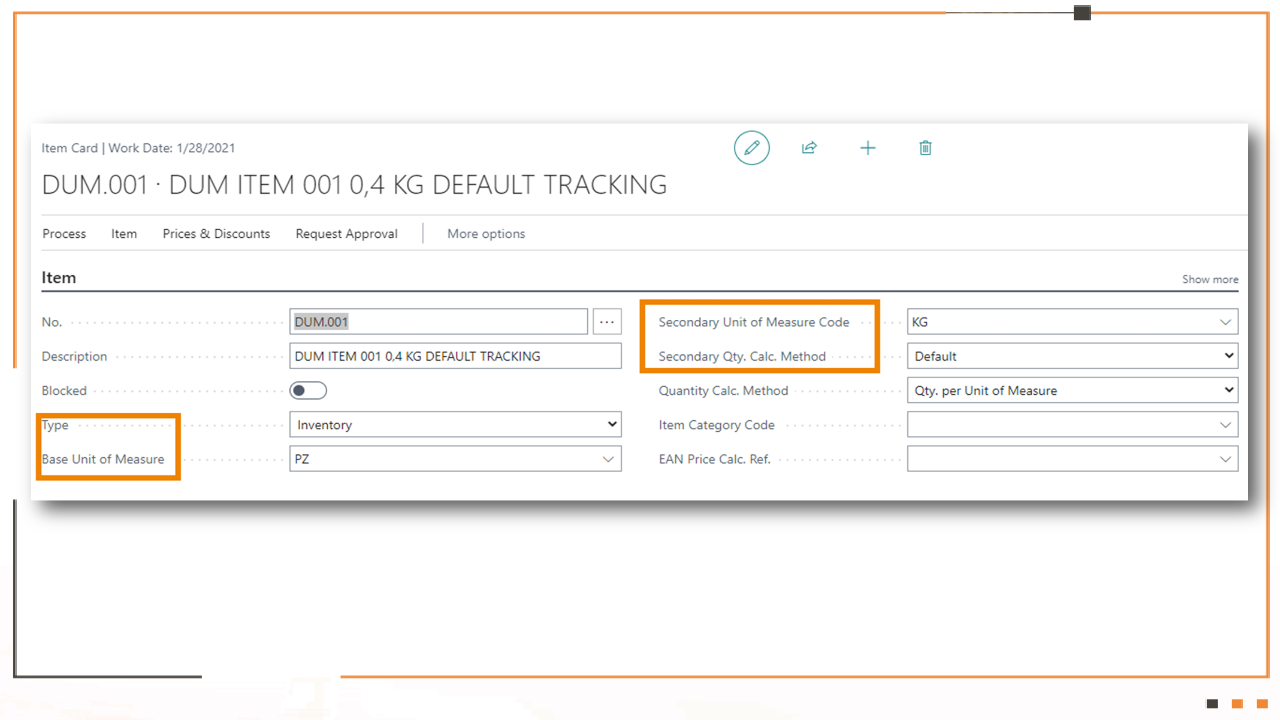Open Secondary Unit of Measure Code dropdown
Screen dimensions: 1280x720
[1072, 322]
